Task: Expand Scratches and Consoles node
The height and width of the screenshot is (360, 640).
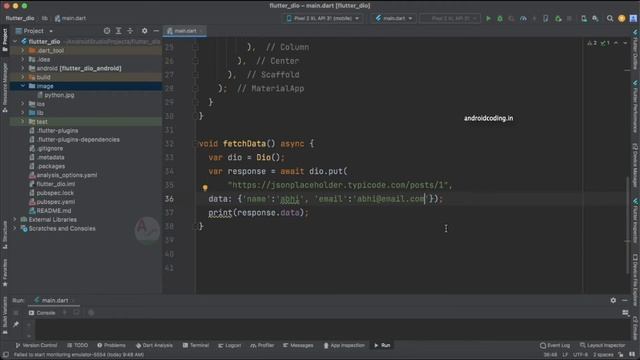Action: click(16, 229)
